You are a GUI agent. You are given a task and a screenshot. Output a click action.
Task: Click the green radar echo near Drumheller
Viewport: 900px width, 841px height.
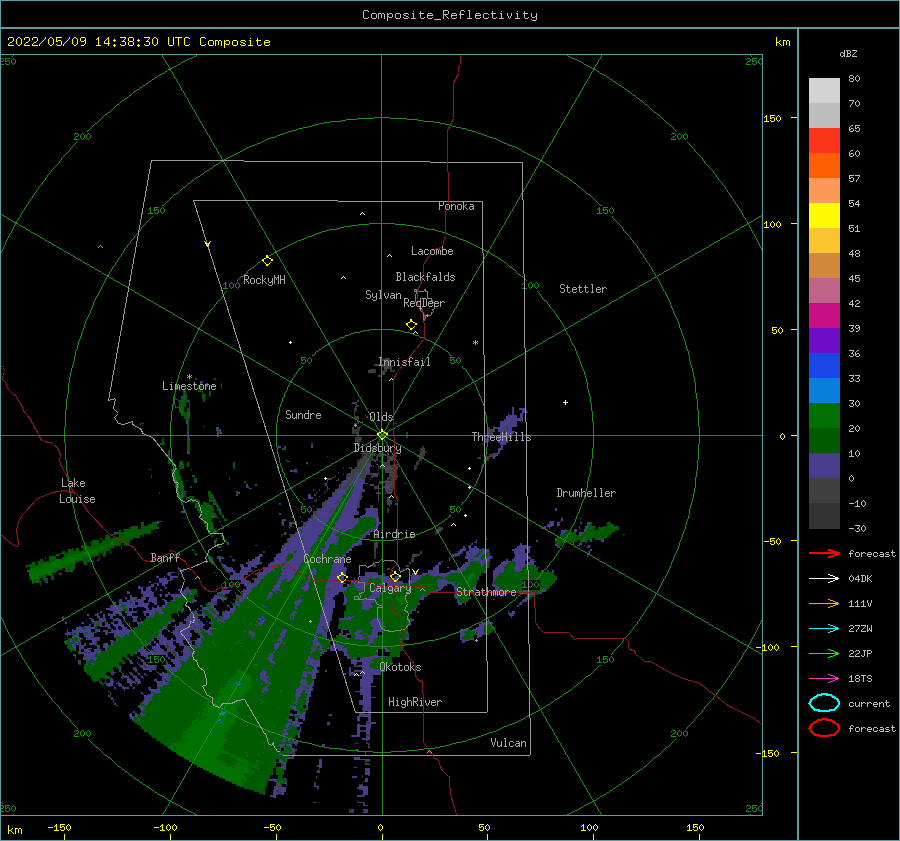[x=588, y=533]
